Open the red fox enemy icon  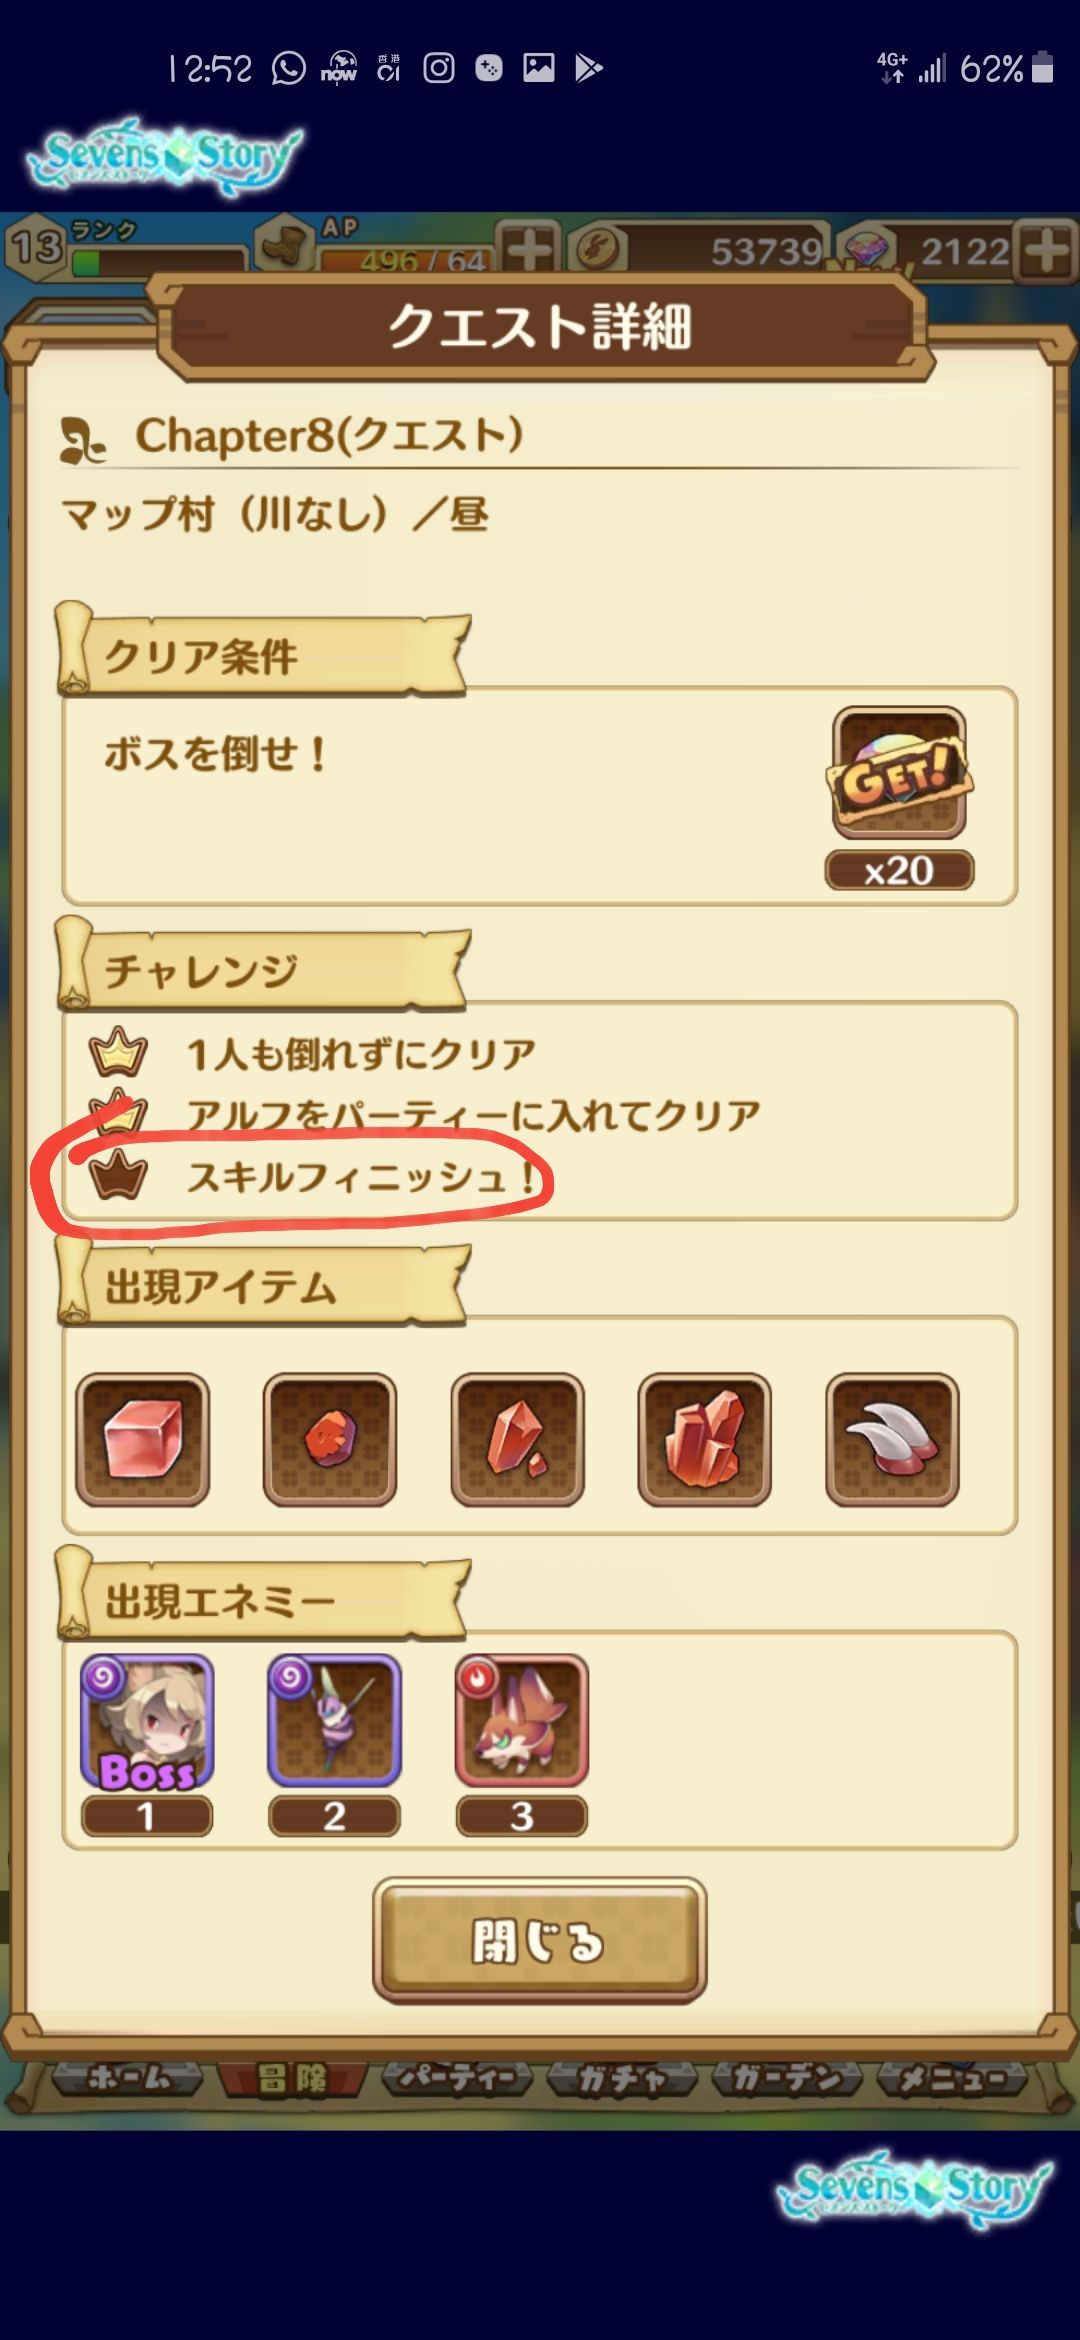tap(521, 1720)
